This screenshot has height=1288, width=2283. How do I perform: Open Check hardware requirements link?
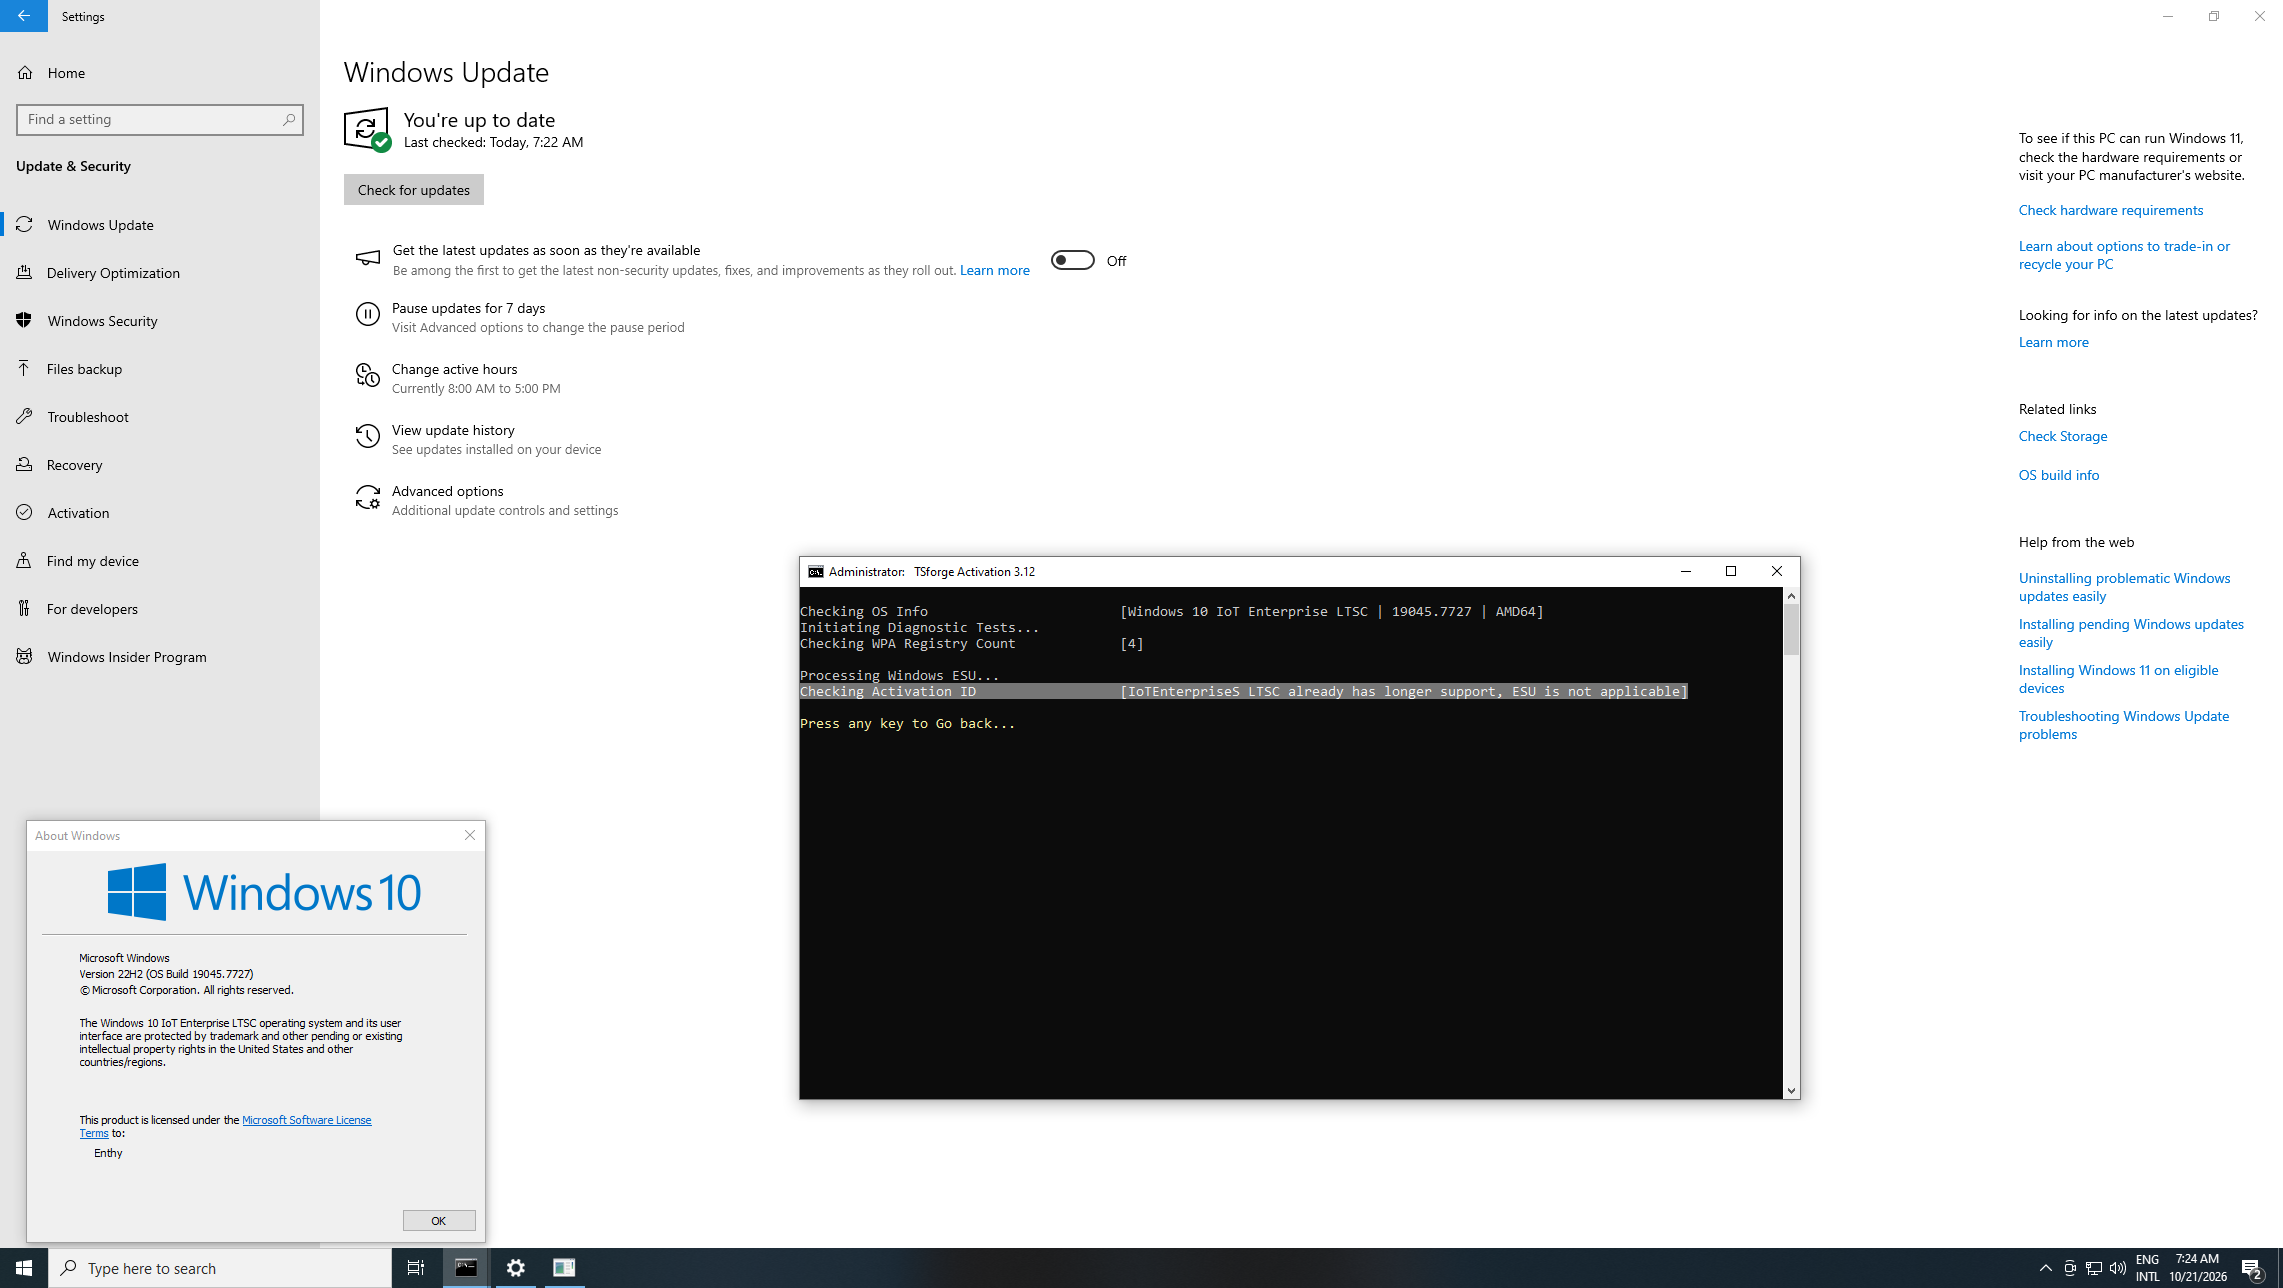(2110, 210)
